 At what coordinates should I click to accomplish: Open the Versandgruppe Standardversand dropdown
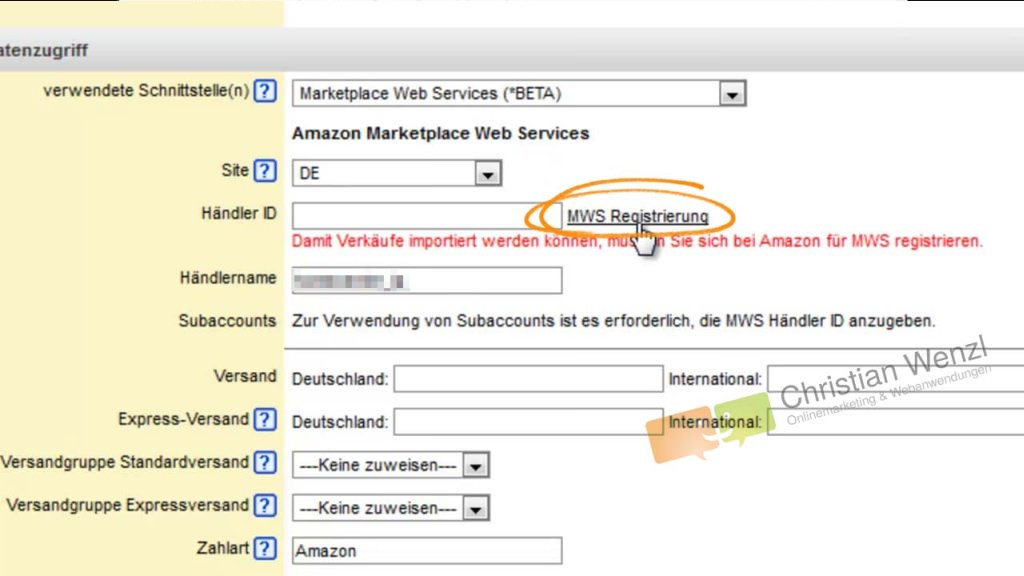390,466
